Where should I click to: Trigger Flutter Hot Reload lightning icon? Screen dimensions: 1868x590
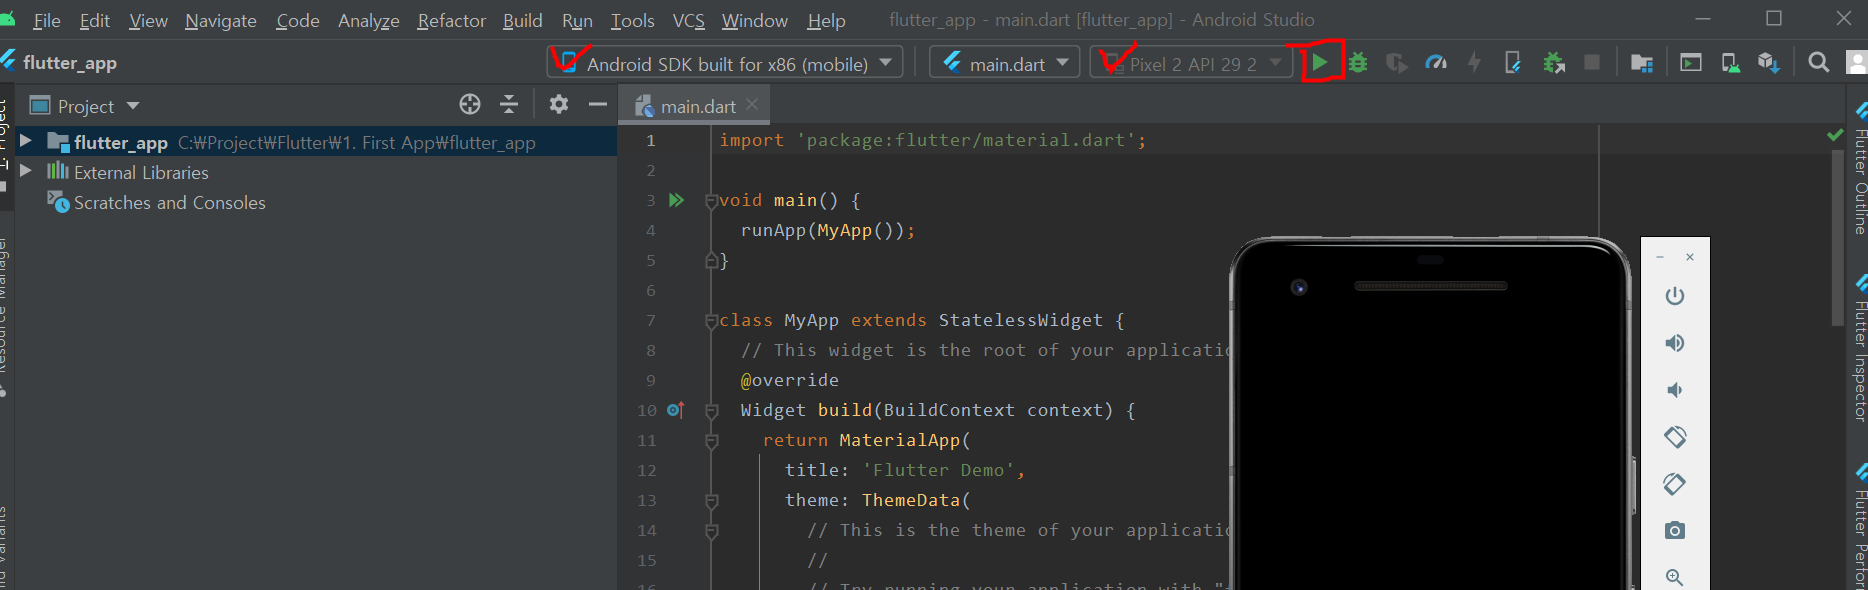[x=1474, y=63]
